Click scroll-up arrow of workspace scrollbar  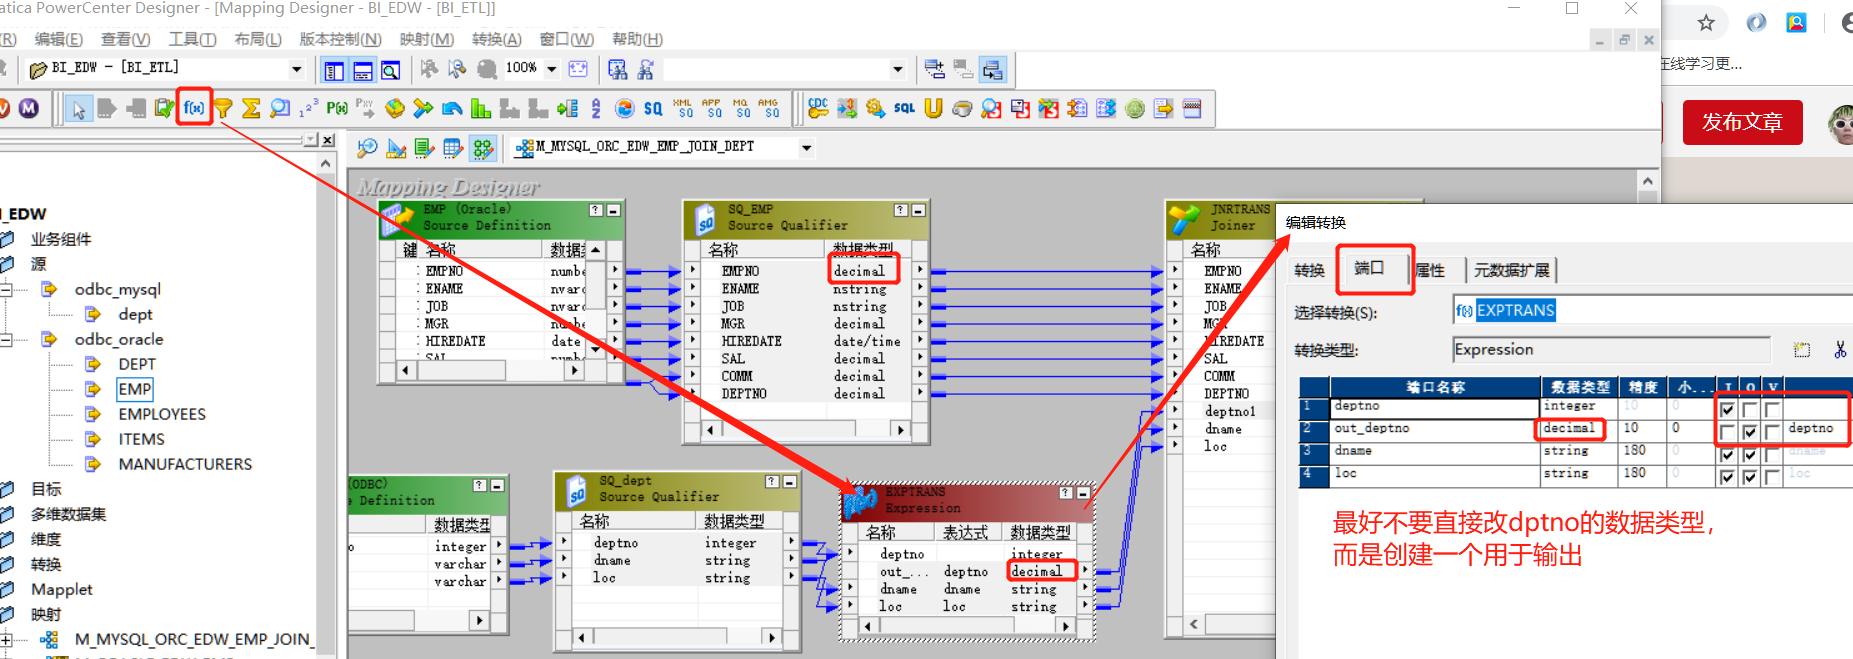(x=1647, y=181)
